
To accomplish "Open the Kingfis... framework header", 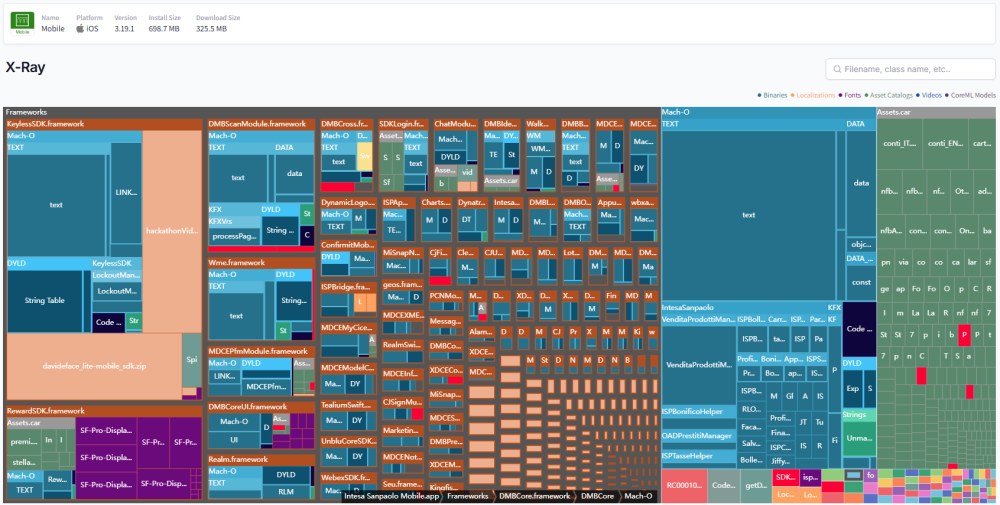I will 446,487.
